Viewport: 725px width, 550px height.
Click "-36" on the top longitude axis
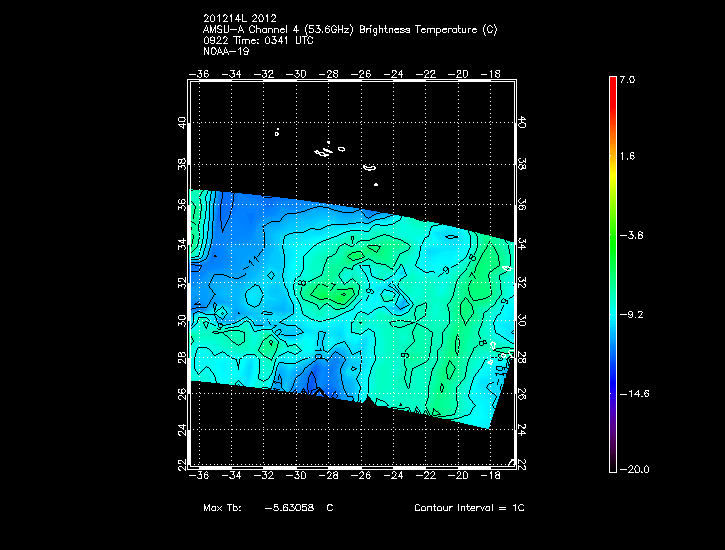tap(199, 74)
